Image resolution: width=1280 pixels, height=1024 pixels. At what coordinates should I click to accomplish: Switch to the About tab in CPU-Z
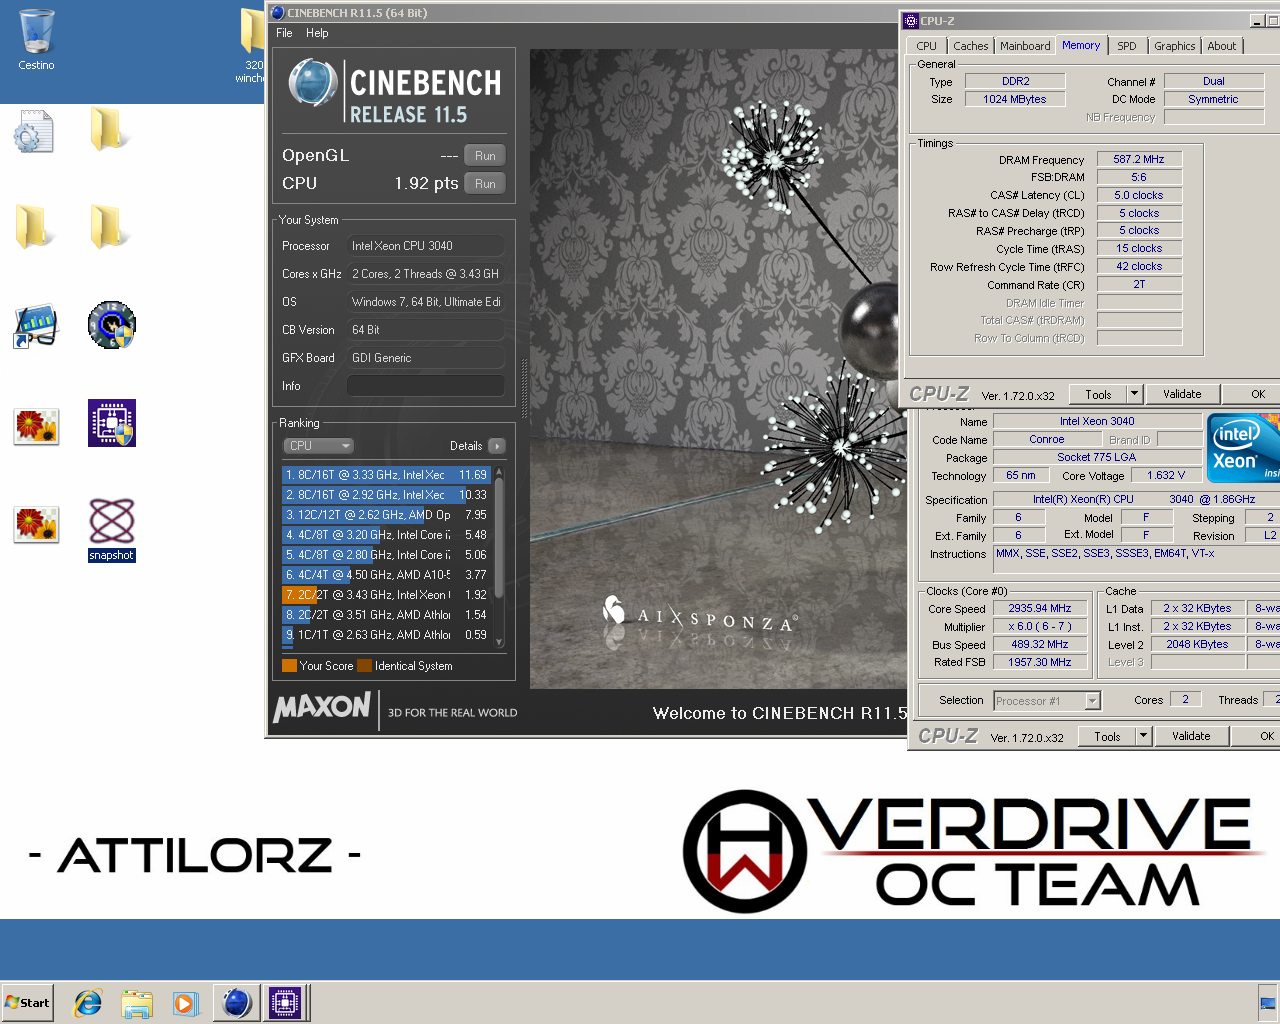click(1222, 46)
